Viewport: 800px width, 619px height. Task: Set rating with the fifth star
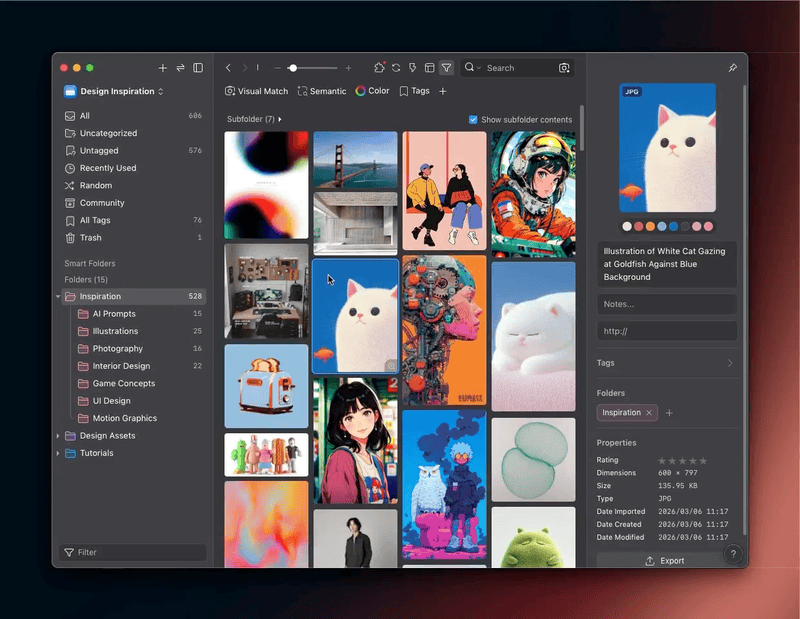(x=703, y=460)
